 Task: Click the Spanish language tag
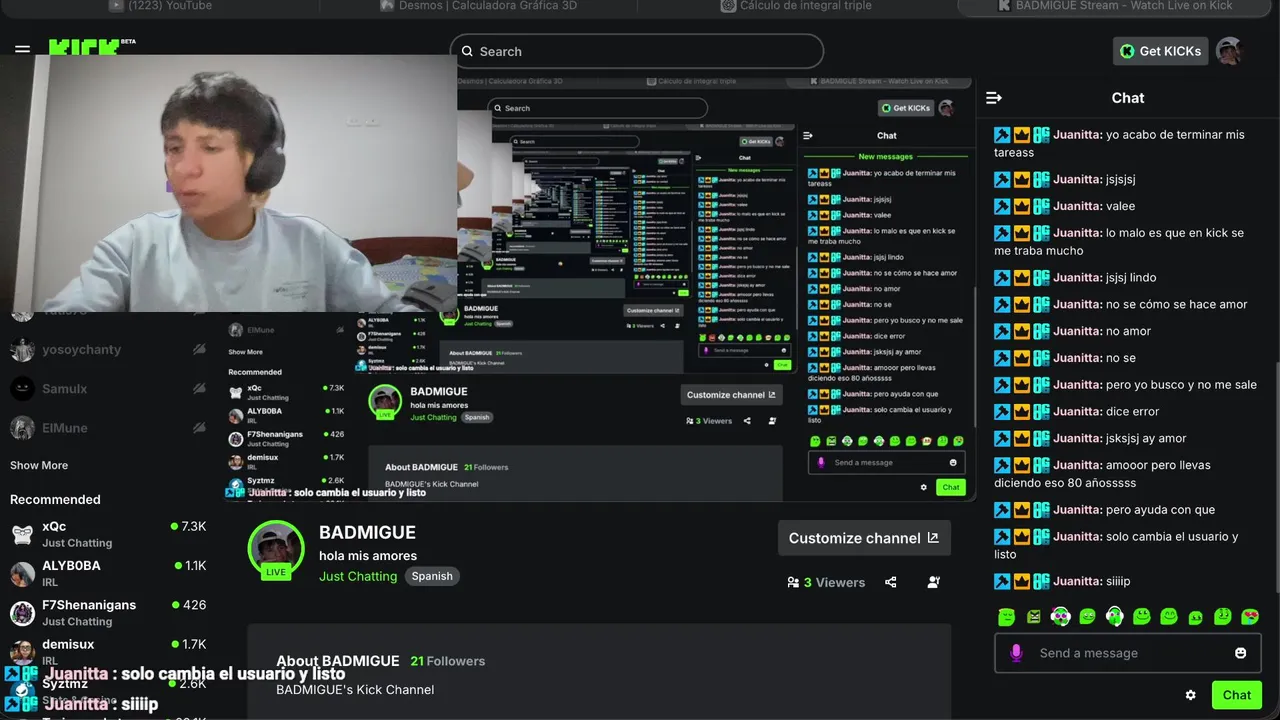pyautogui.click(x=432, y=576)
